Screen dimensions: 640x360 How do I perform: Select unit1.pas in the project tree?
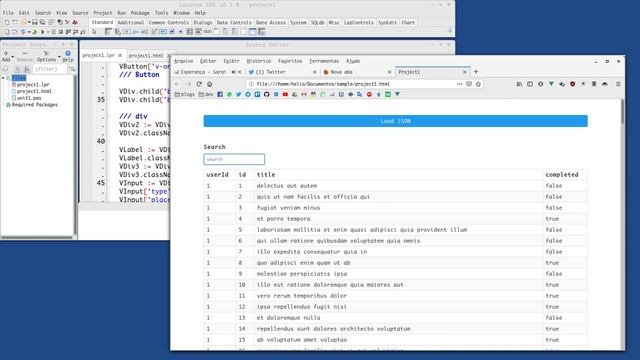[29, 98]
